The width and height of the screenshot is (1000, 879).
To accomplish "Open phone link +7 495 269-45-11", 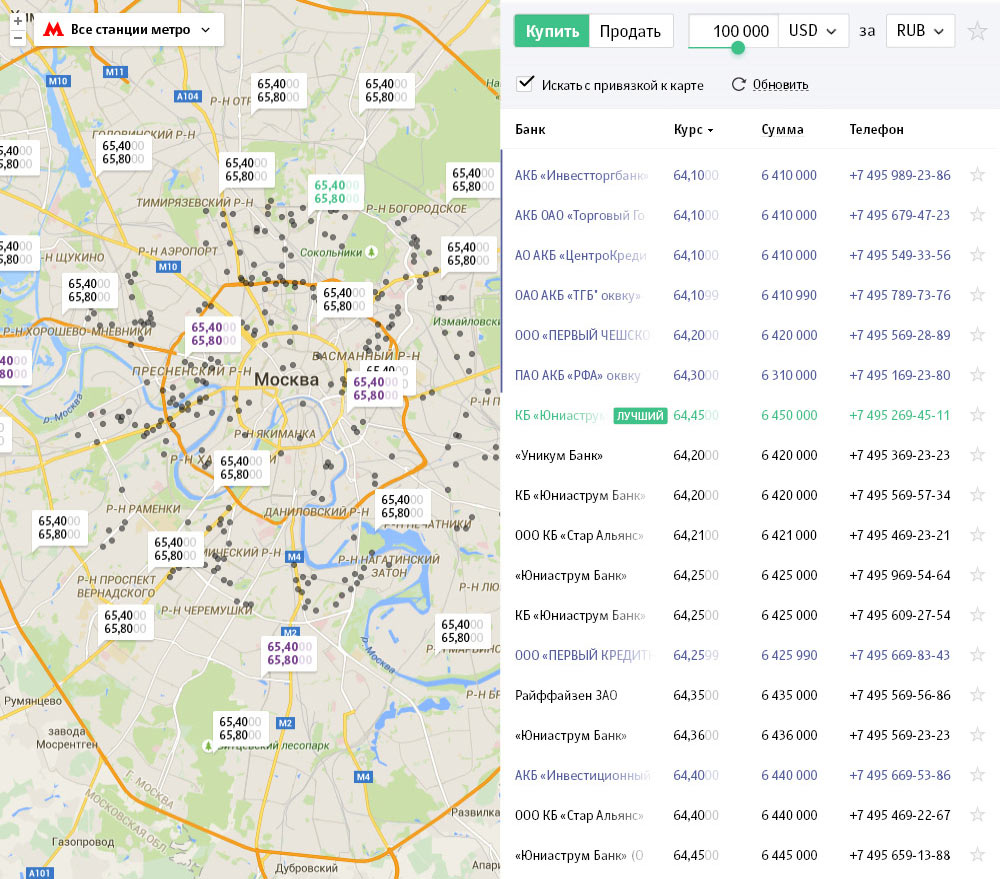I will [x=899, y=415].
